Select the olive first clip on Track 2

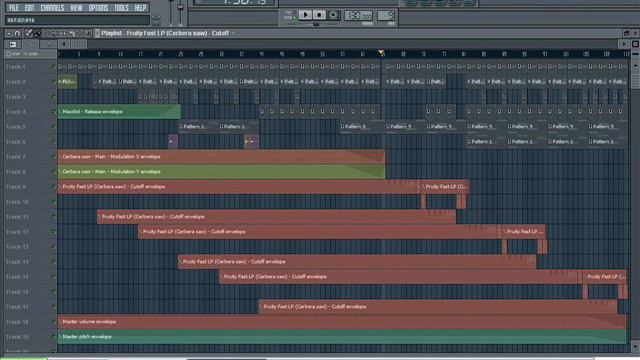click(67, 82)
